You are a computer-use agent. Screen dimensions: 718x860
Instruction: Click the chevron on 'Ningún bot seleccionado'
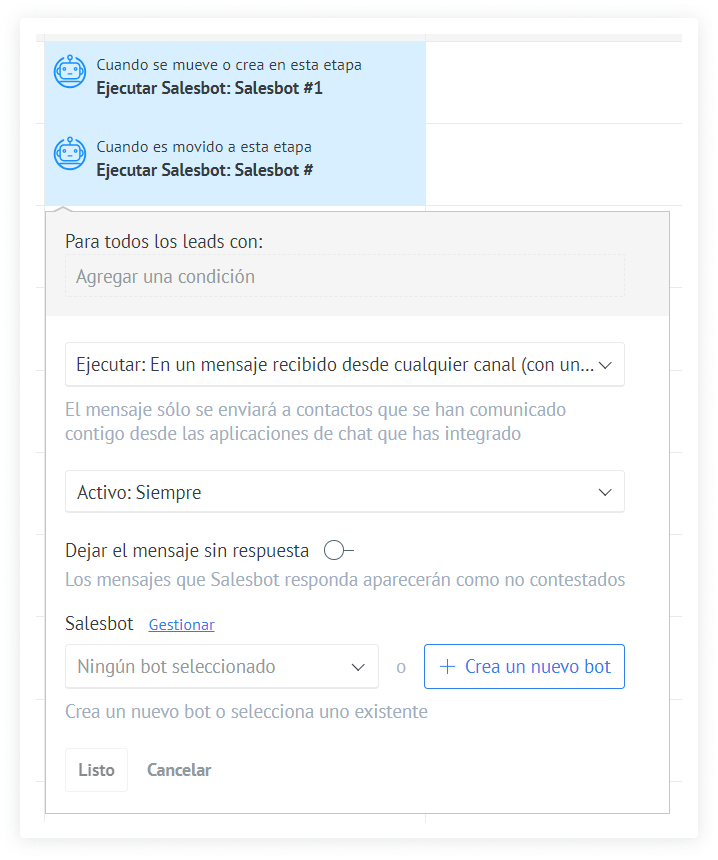pyautogui.click(x=358, y=667)
